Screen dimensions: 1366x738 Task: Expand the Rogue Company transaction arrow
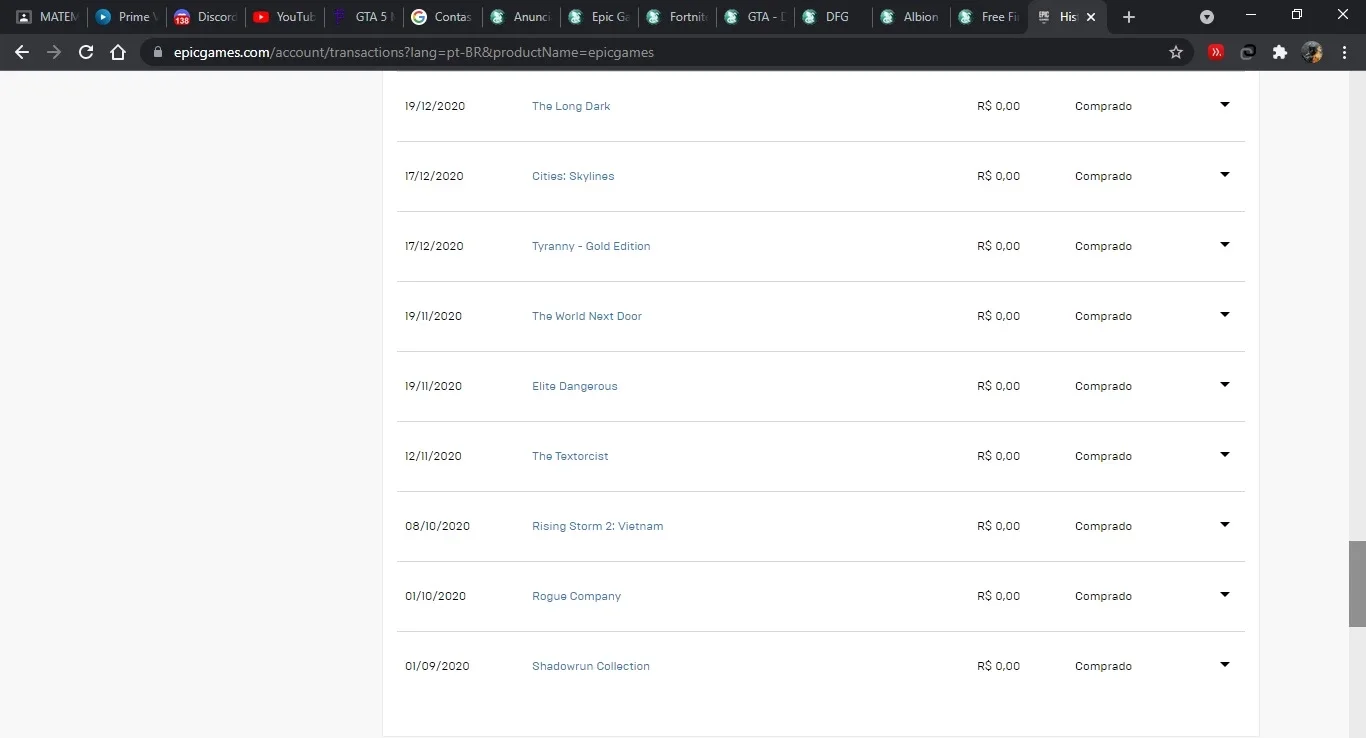pyautogui.click(x=1224, y=595)
